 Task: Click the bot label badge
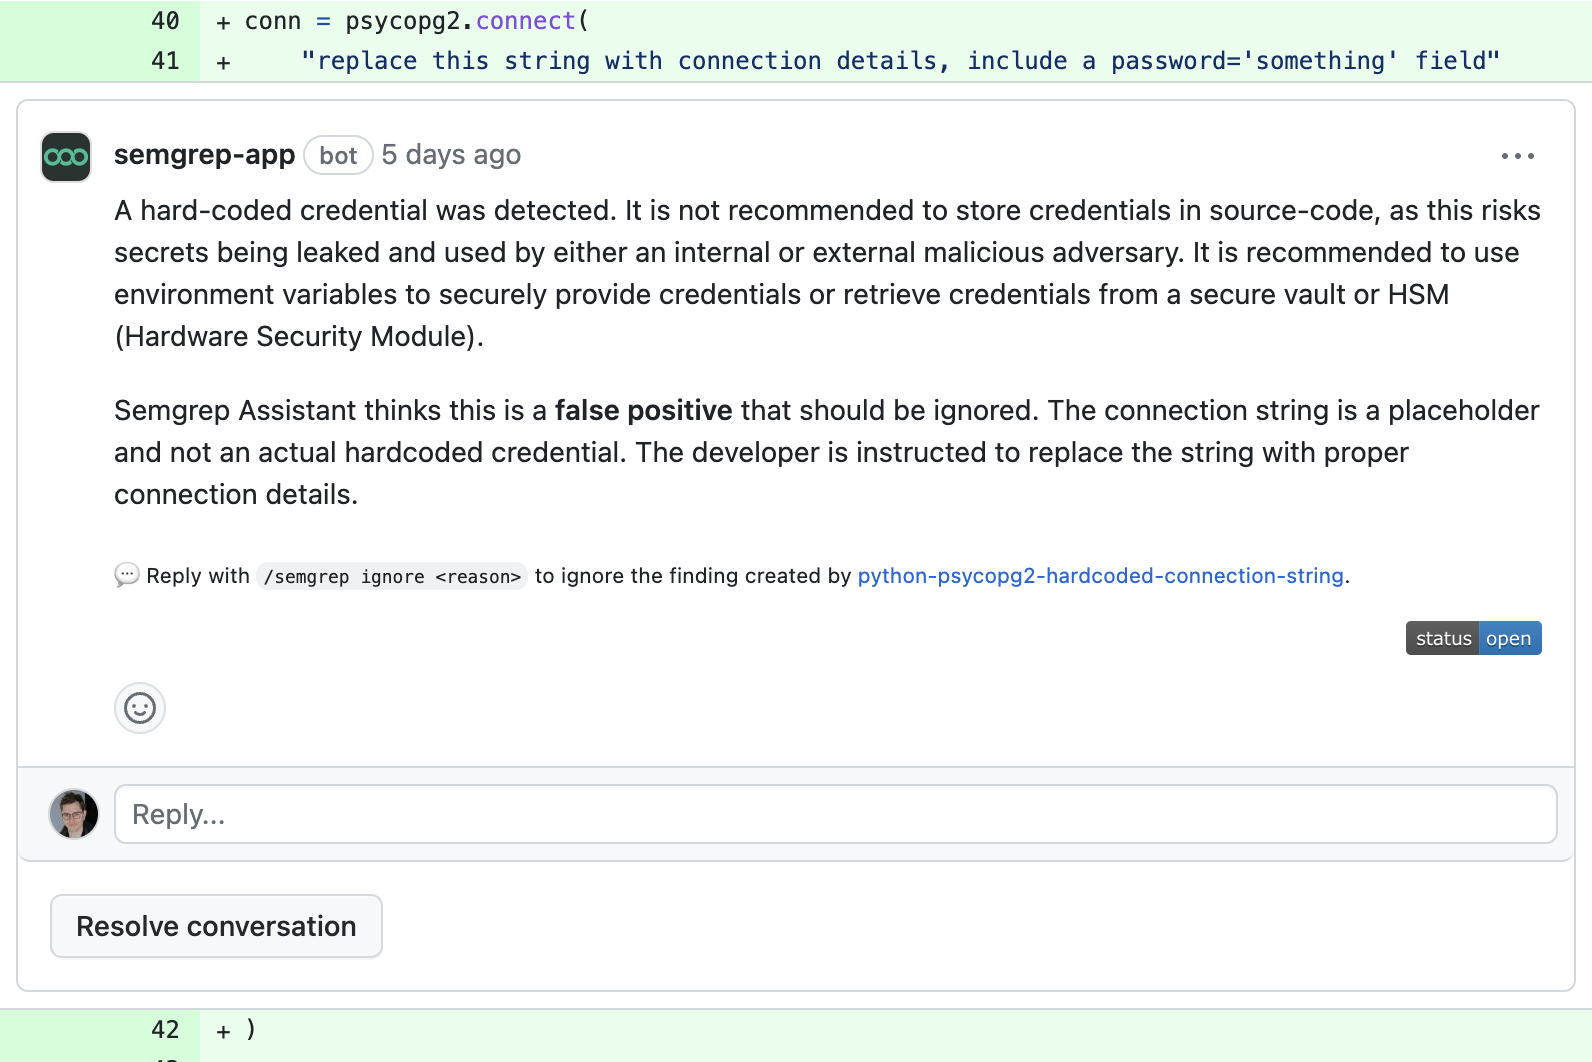338,156
